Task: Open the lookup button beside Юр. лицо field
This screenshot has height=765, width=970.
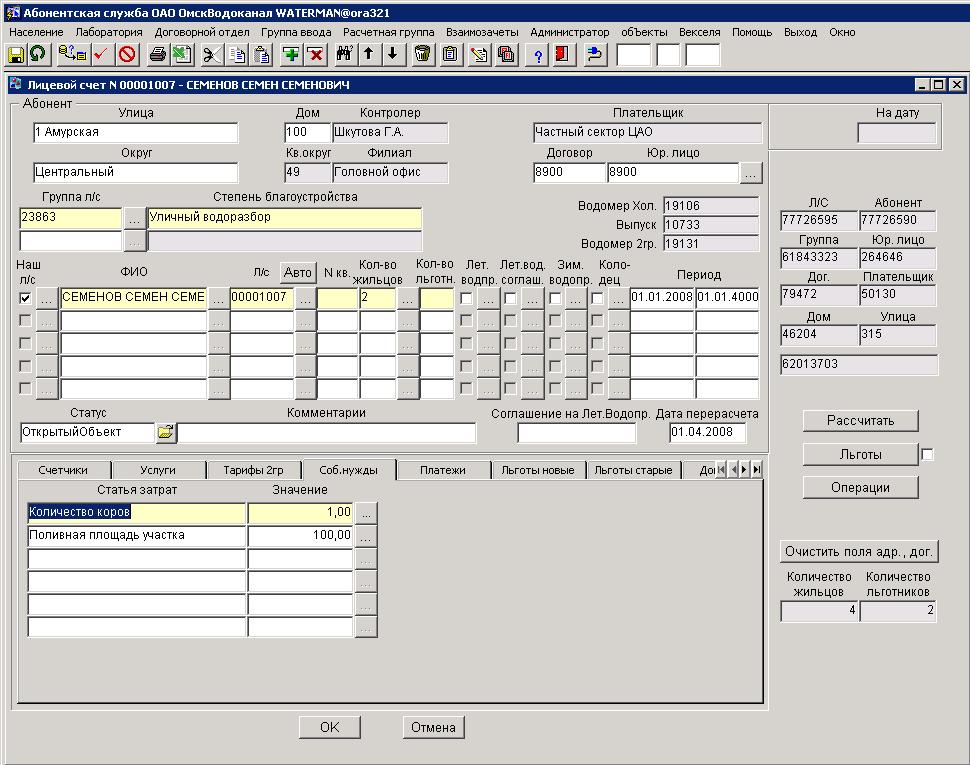Action: [751, 173]
